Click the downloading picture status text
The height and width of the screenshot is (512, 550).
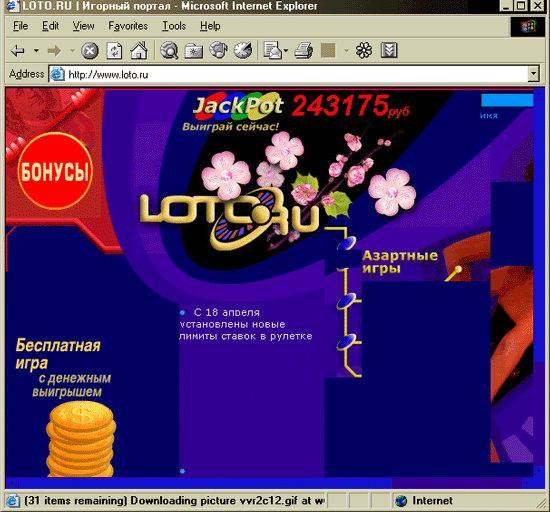tap(174, 501)
